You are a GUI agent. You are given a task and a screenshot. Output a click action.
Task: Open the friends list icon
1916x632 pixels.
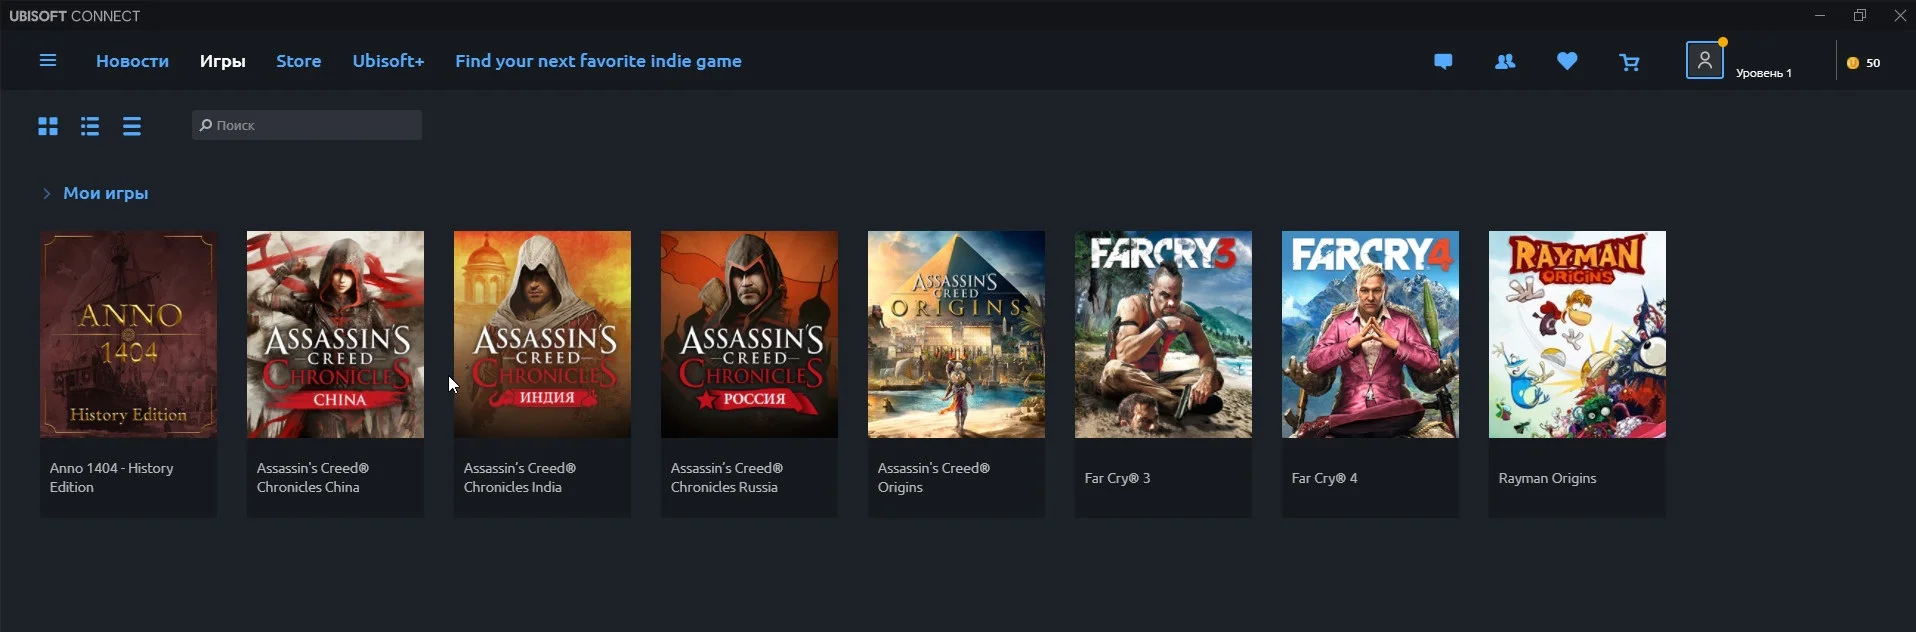tap(1505, 62)
